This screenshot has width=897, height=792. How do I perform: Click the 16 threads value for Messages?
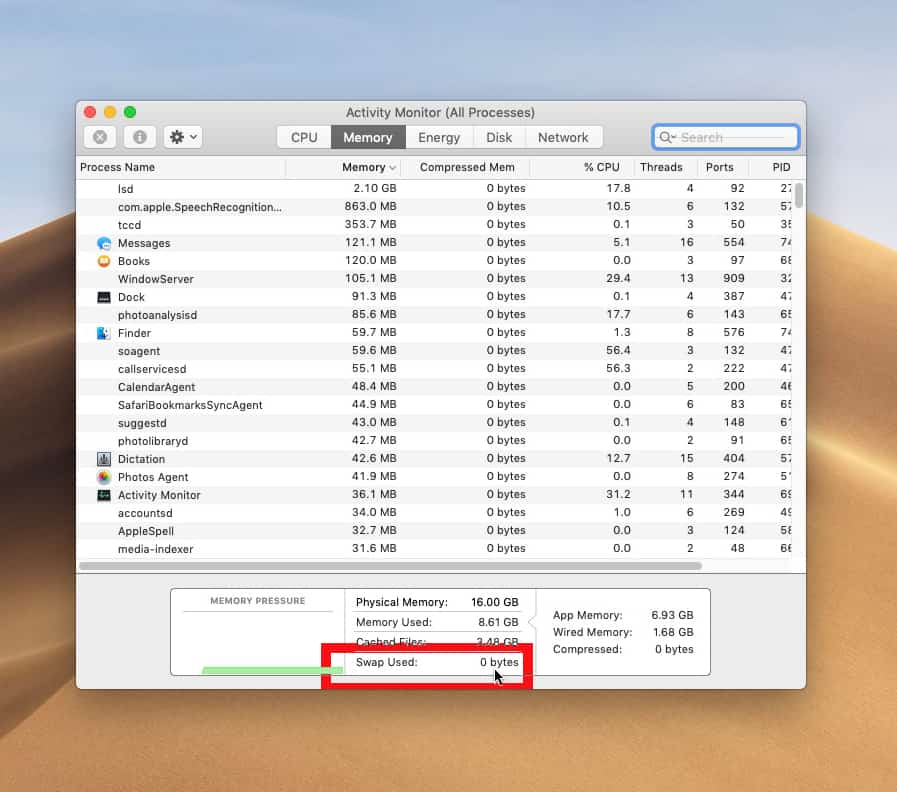click(687, 242)
